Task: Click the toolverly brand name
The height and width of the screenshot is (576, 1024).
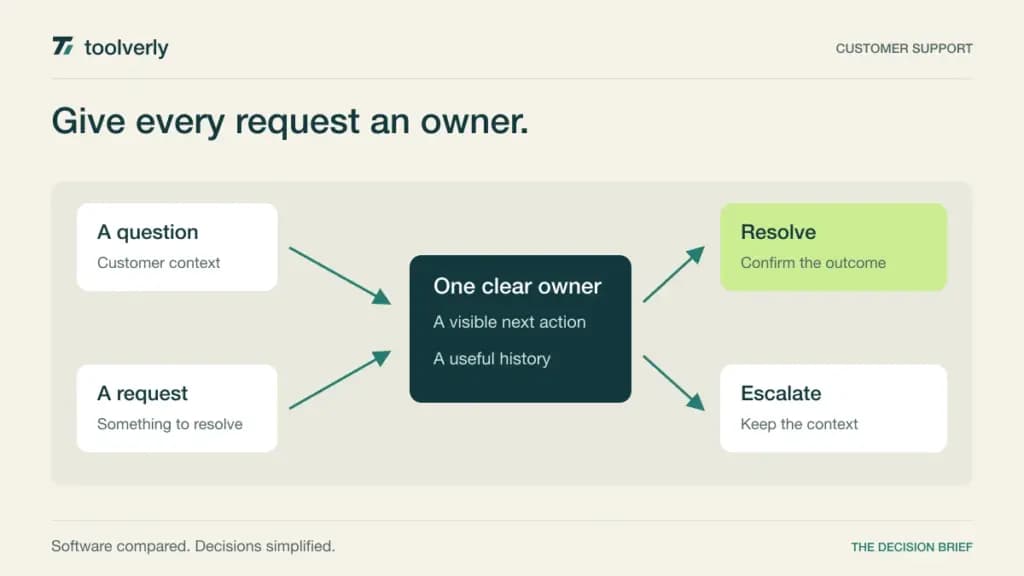Action: coord(126,48)
